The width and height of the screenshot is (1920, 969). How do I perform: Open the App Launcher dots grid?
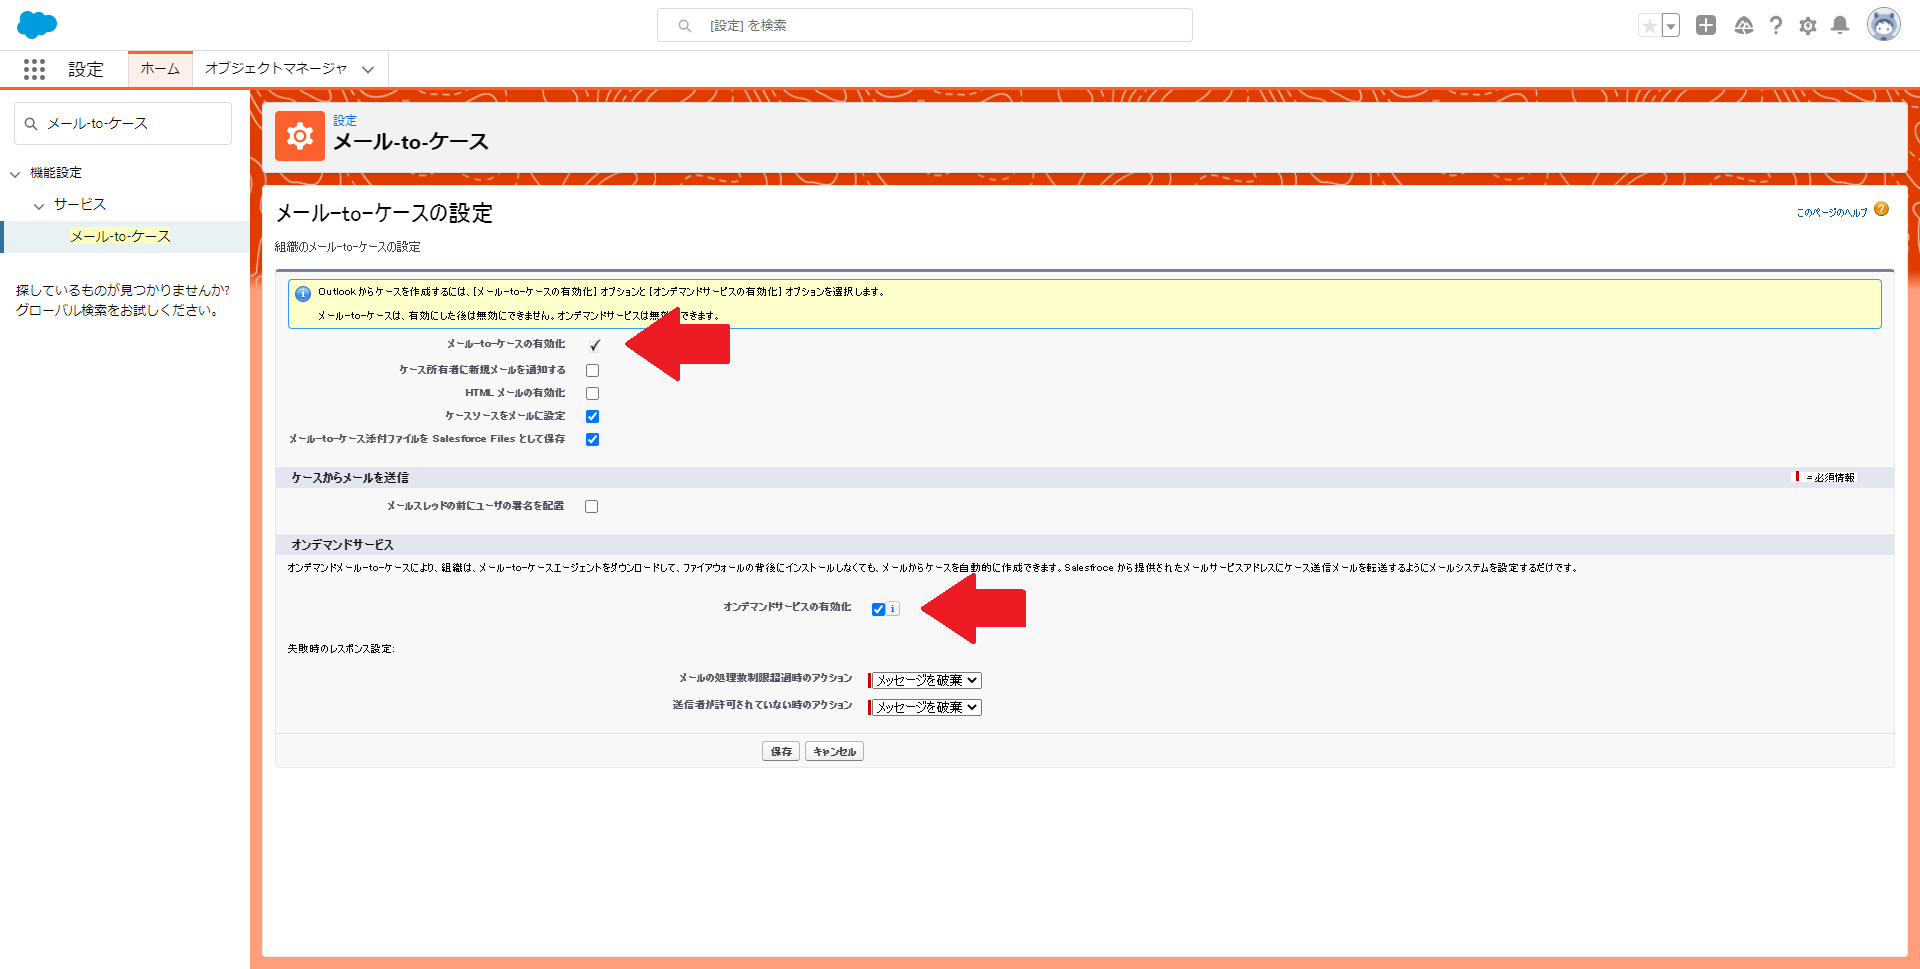point(34,69)
